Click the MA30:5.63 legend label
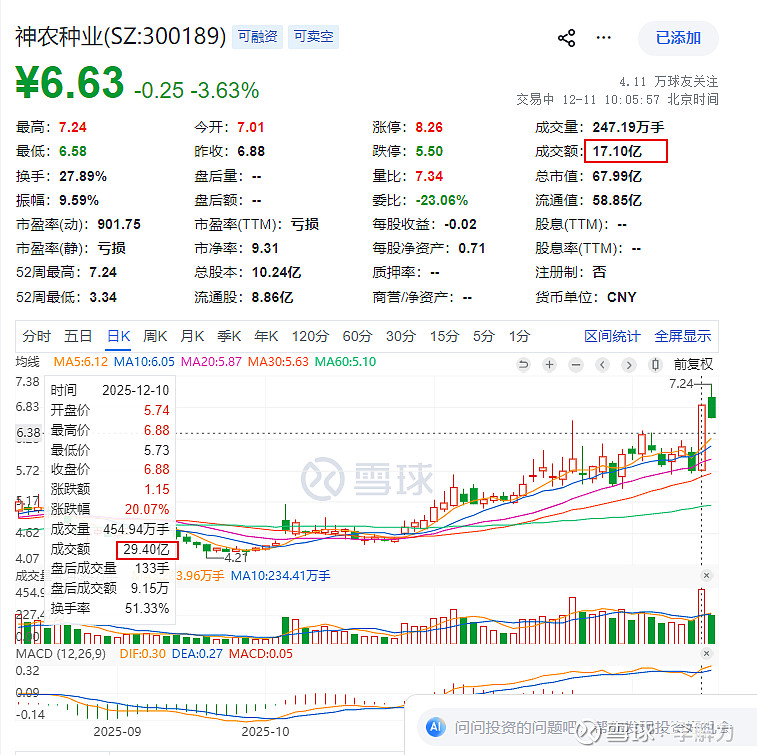The height and width of the screenshot is (755, 757). tap(278, 362)
